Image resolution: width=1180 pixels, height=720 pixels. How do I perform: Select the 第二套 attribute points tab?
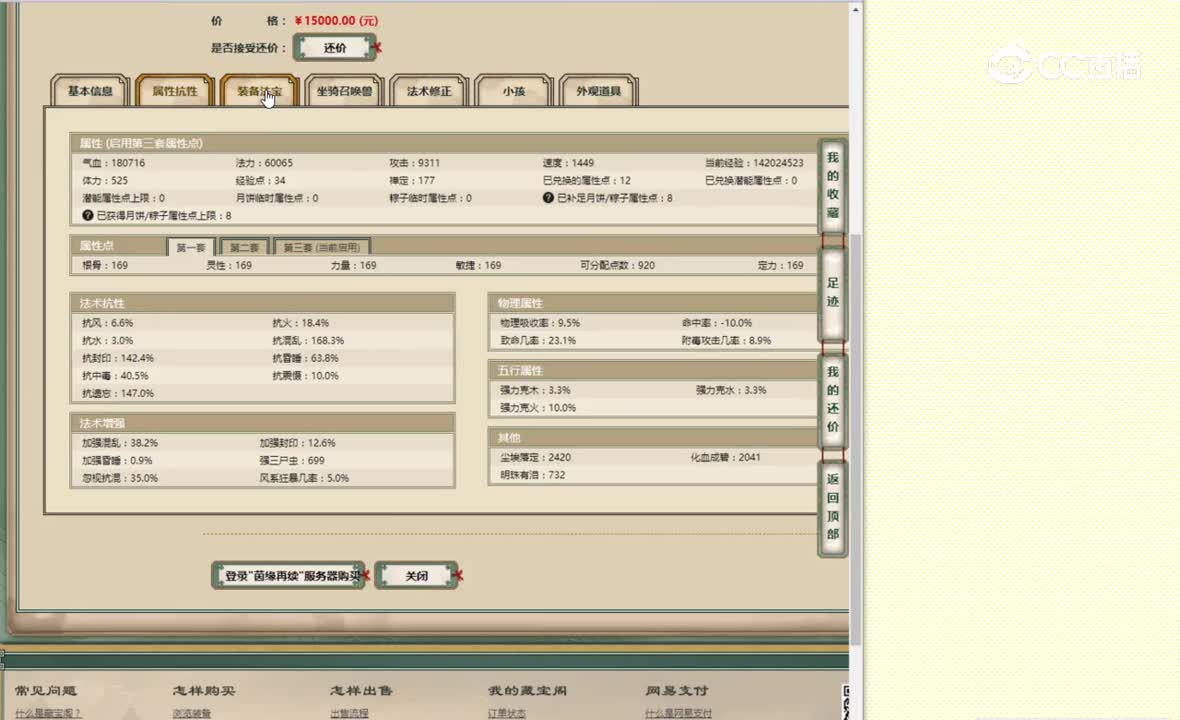[x=245, y=247]
